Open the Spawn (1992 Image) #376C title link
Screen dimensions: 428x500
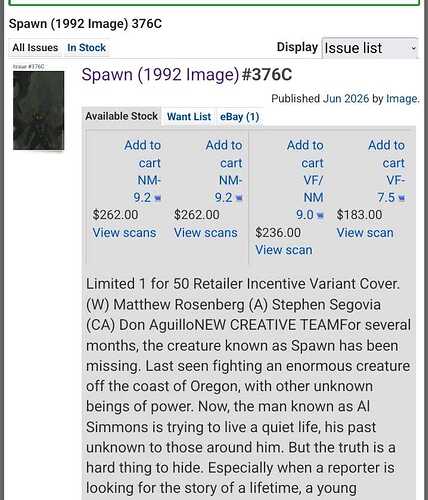187,74
